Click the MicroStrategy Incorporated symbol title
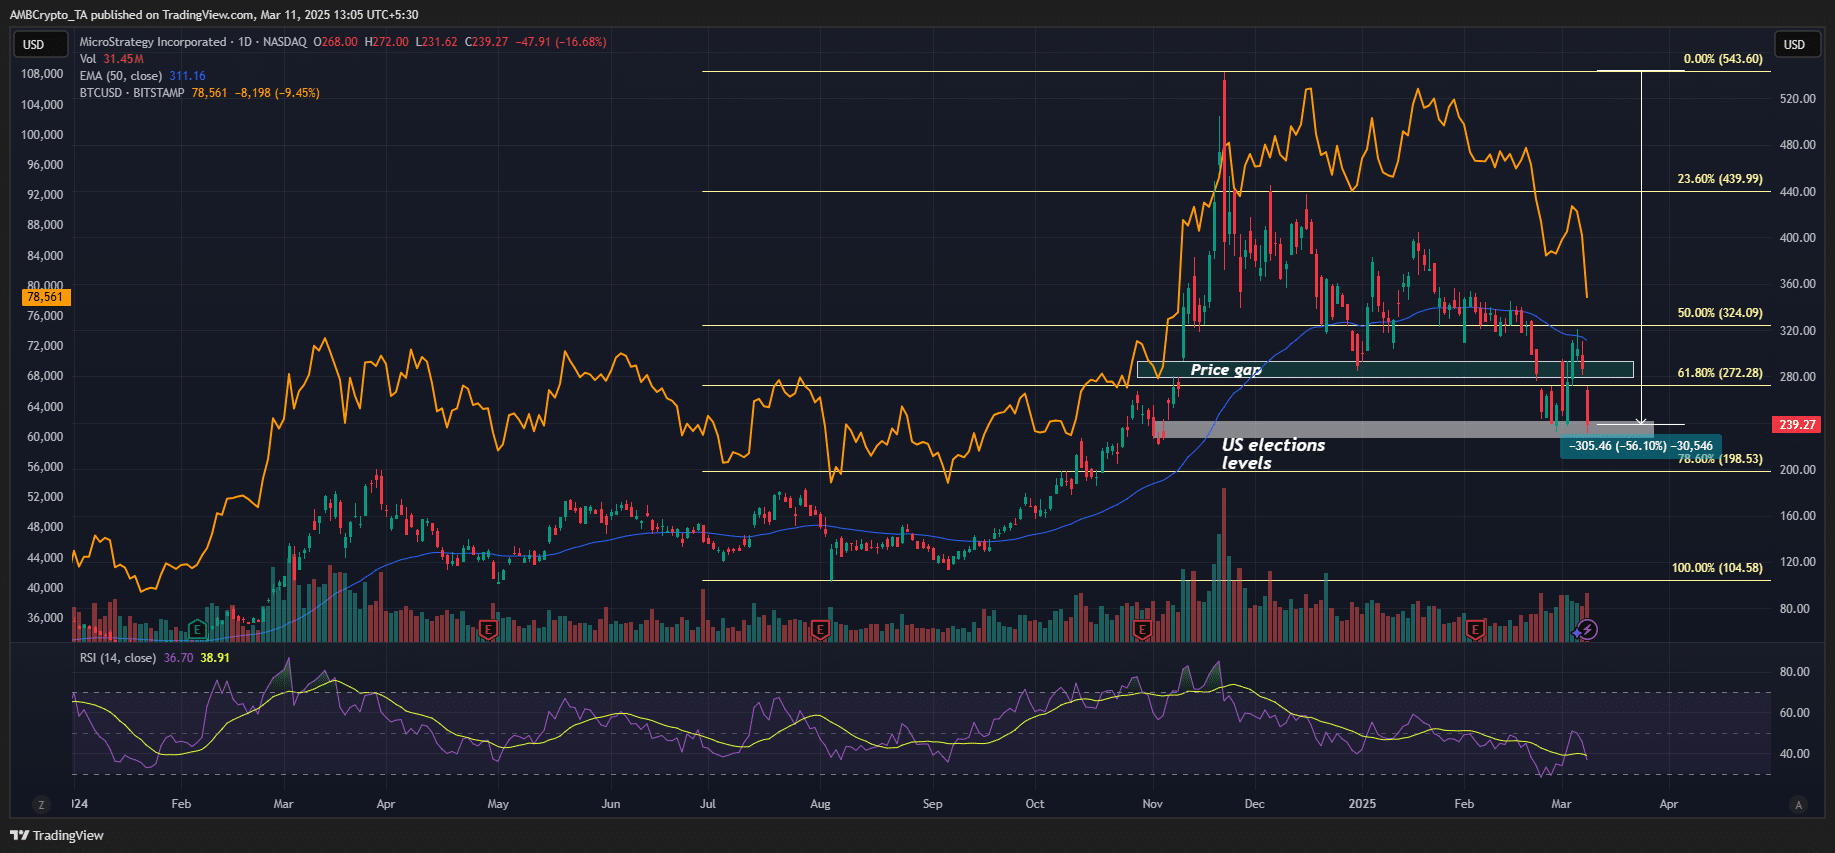Viewport: 1835px width, 853px height. pos(153,42)
